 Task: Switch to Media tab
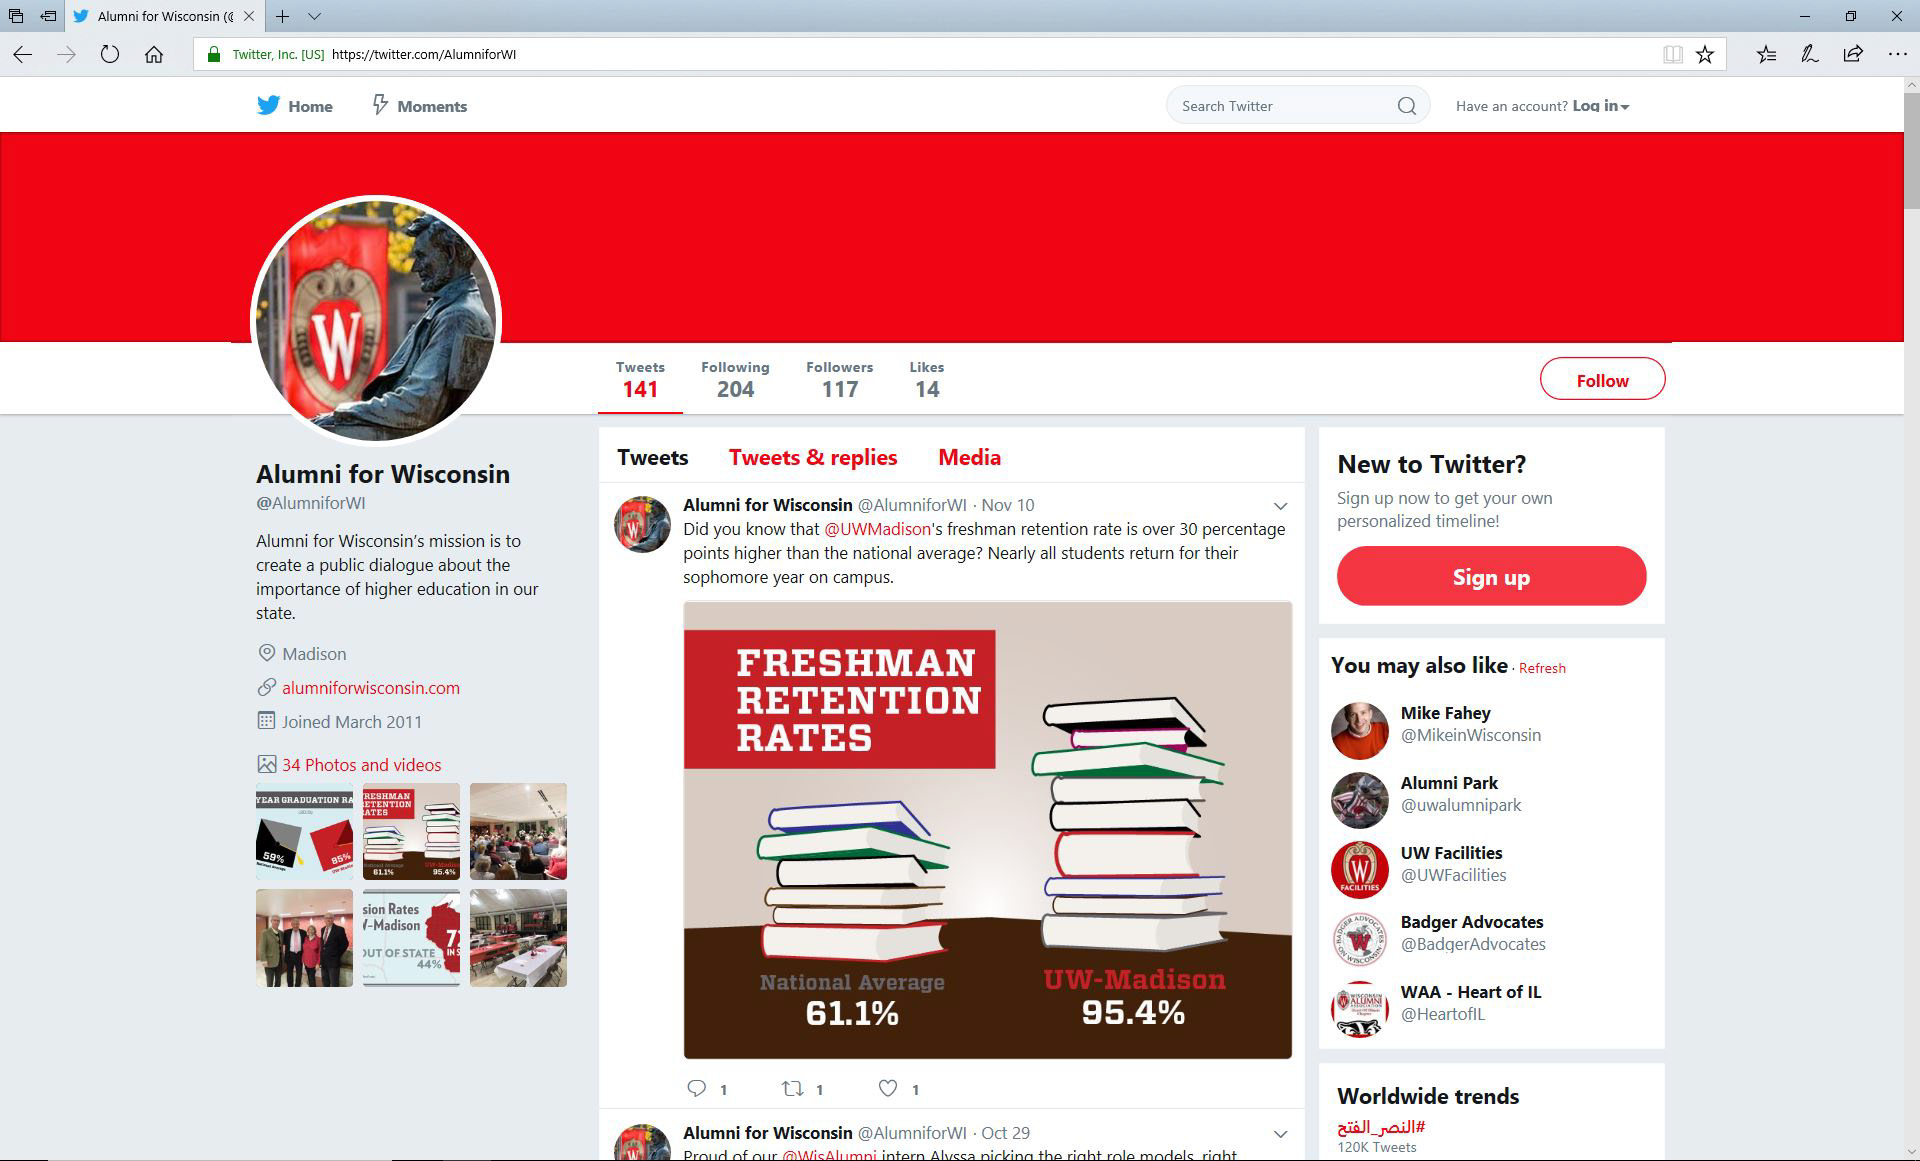pyautogui.click(x=969, y=457)
